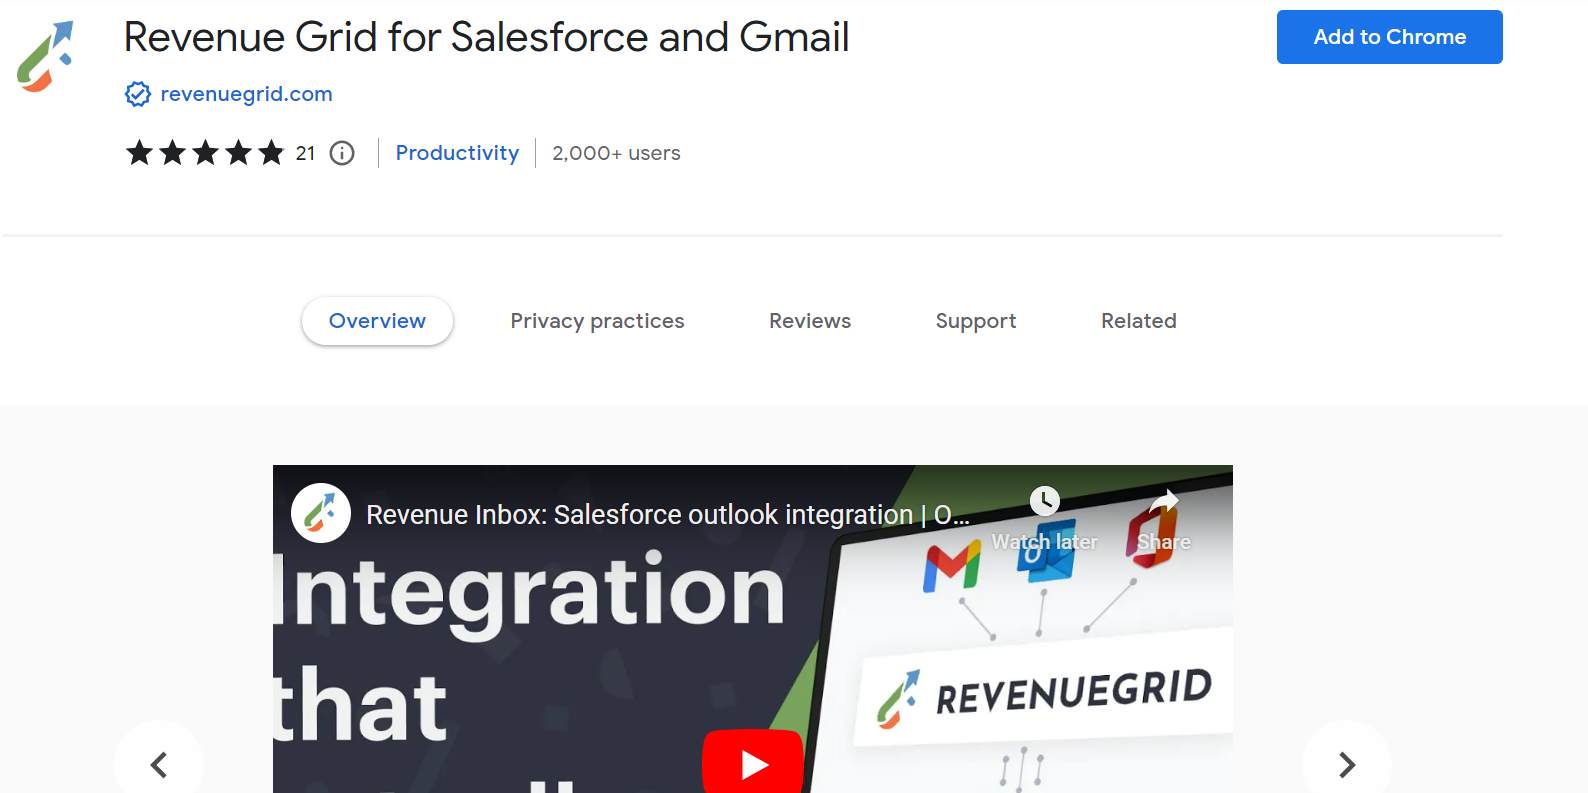Go to previous screenshot with left arrow
This screenshot has width=1588, height=793.
click(159, 765)
